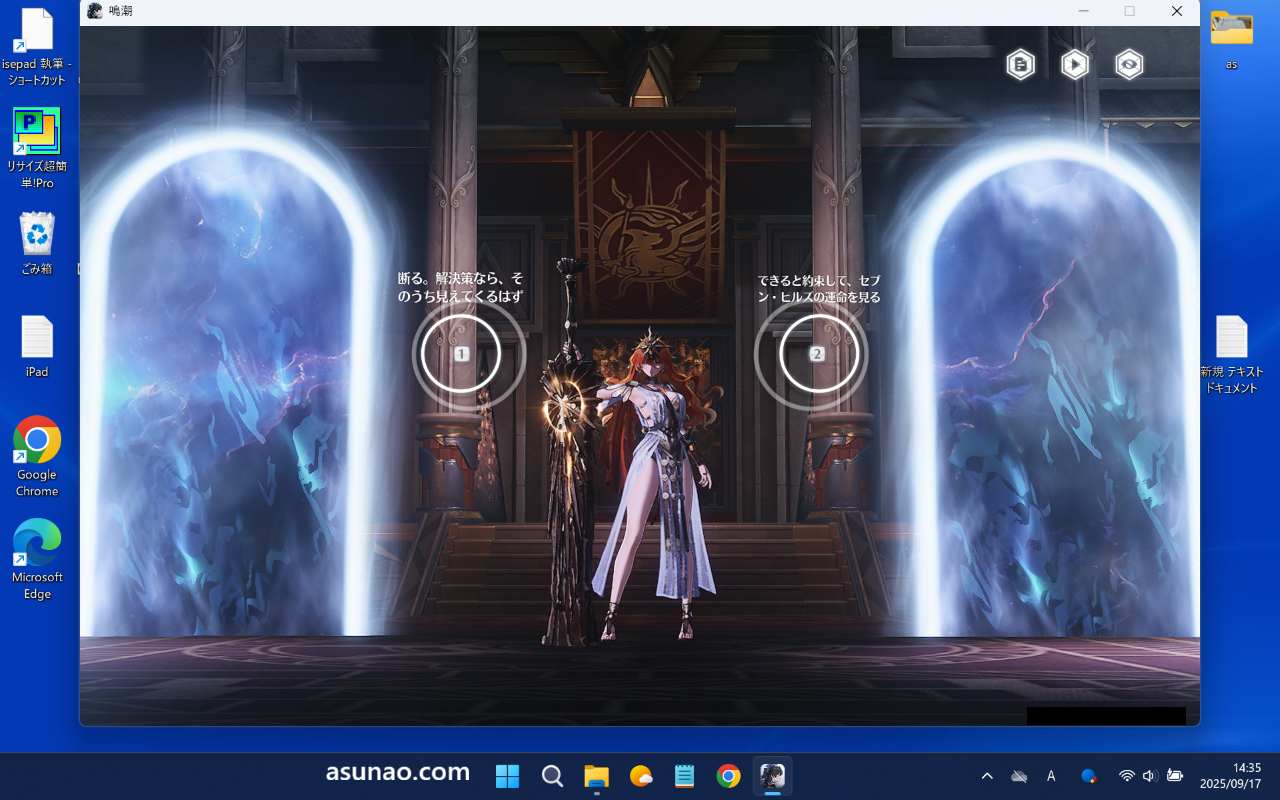Open the clock and date panel
This screenshot has width=1280, height=800.
point(1230,776)
